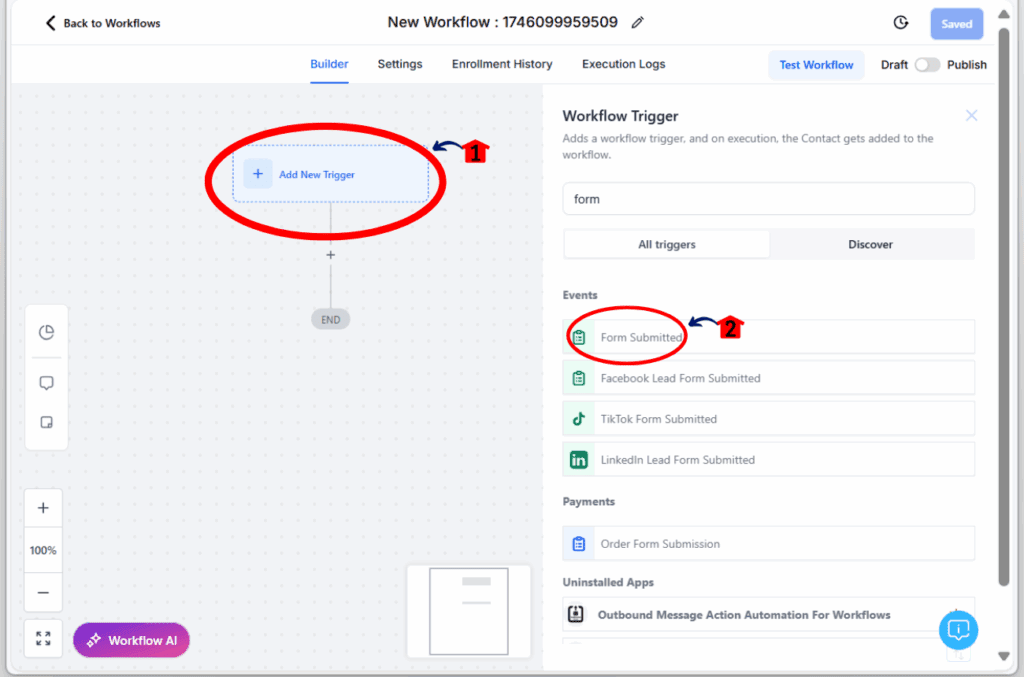
Task: Click the LinkedIn logo icon
Action: (x=579, y=460)
